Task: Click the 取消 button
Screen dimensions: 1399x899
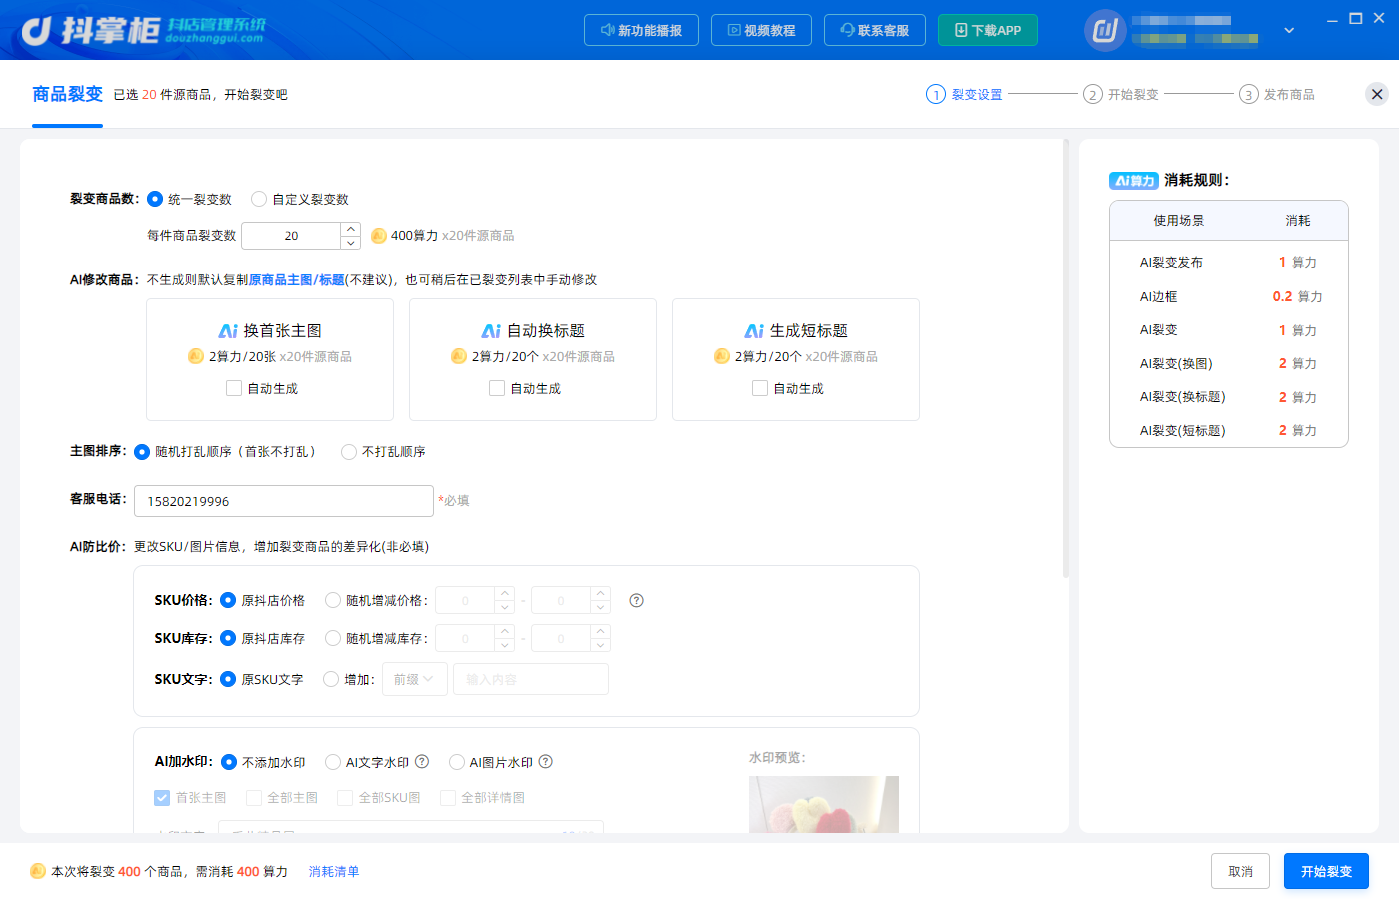Action: click(x=1240, y=871)
